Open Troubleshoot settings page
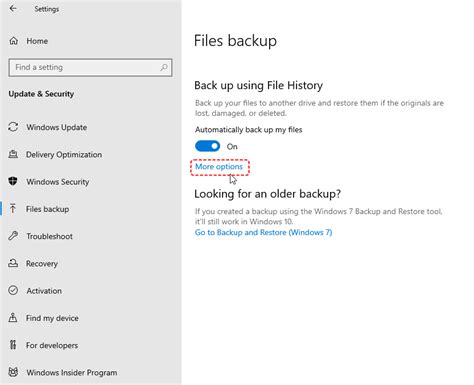Screen dimensions: 474x385 [49, 236]
